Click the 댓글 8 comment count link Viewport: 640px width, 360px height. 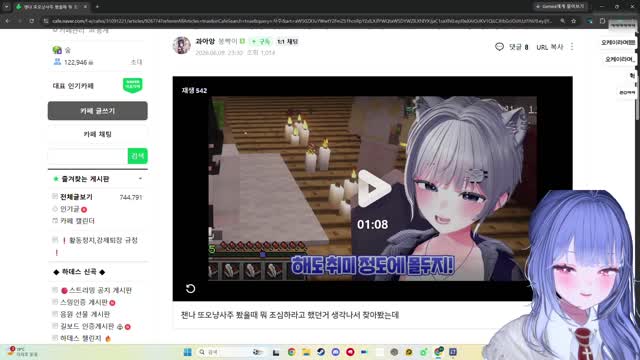coord(518,47)
